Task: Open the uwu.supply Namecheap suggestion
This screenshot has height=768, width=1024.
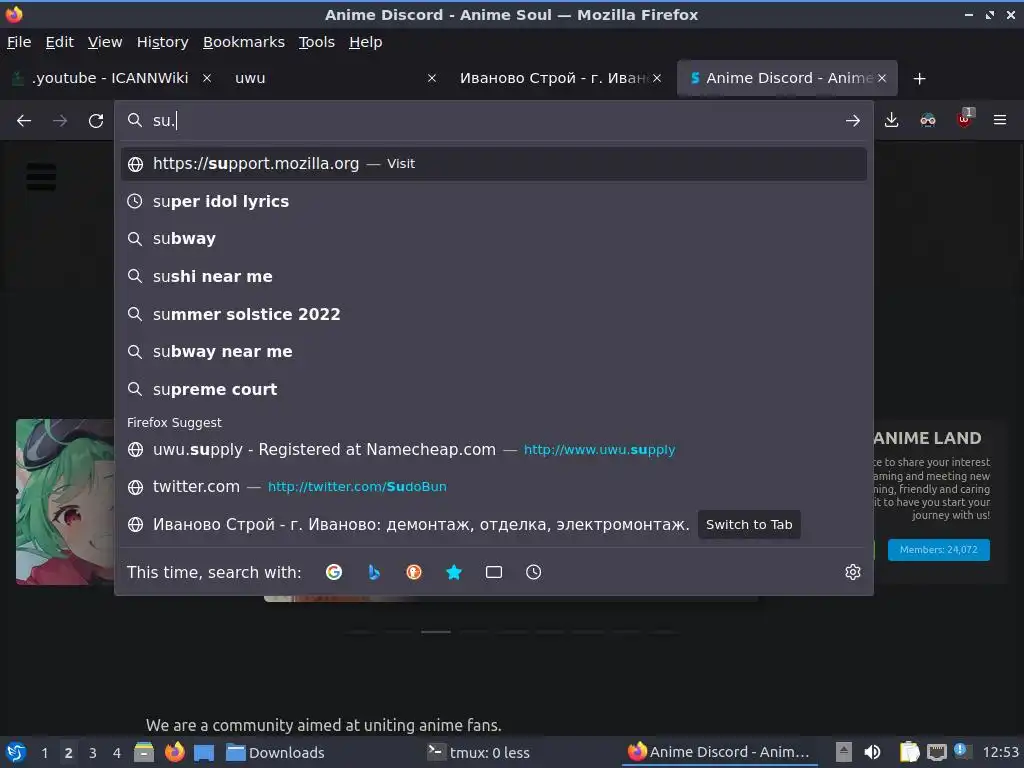Action: point(494,449)
